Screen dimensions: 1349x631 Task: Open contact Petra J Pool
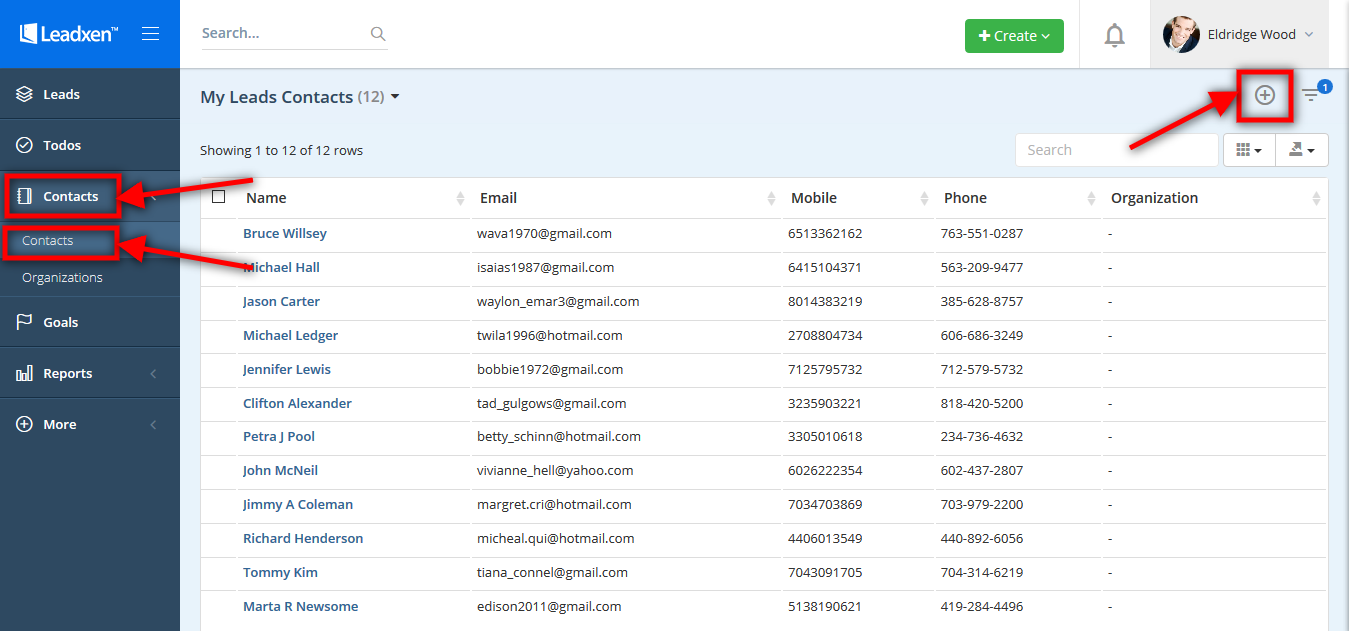(279, 437)
